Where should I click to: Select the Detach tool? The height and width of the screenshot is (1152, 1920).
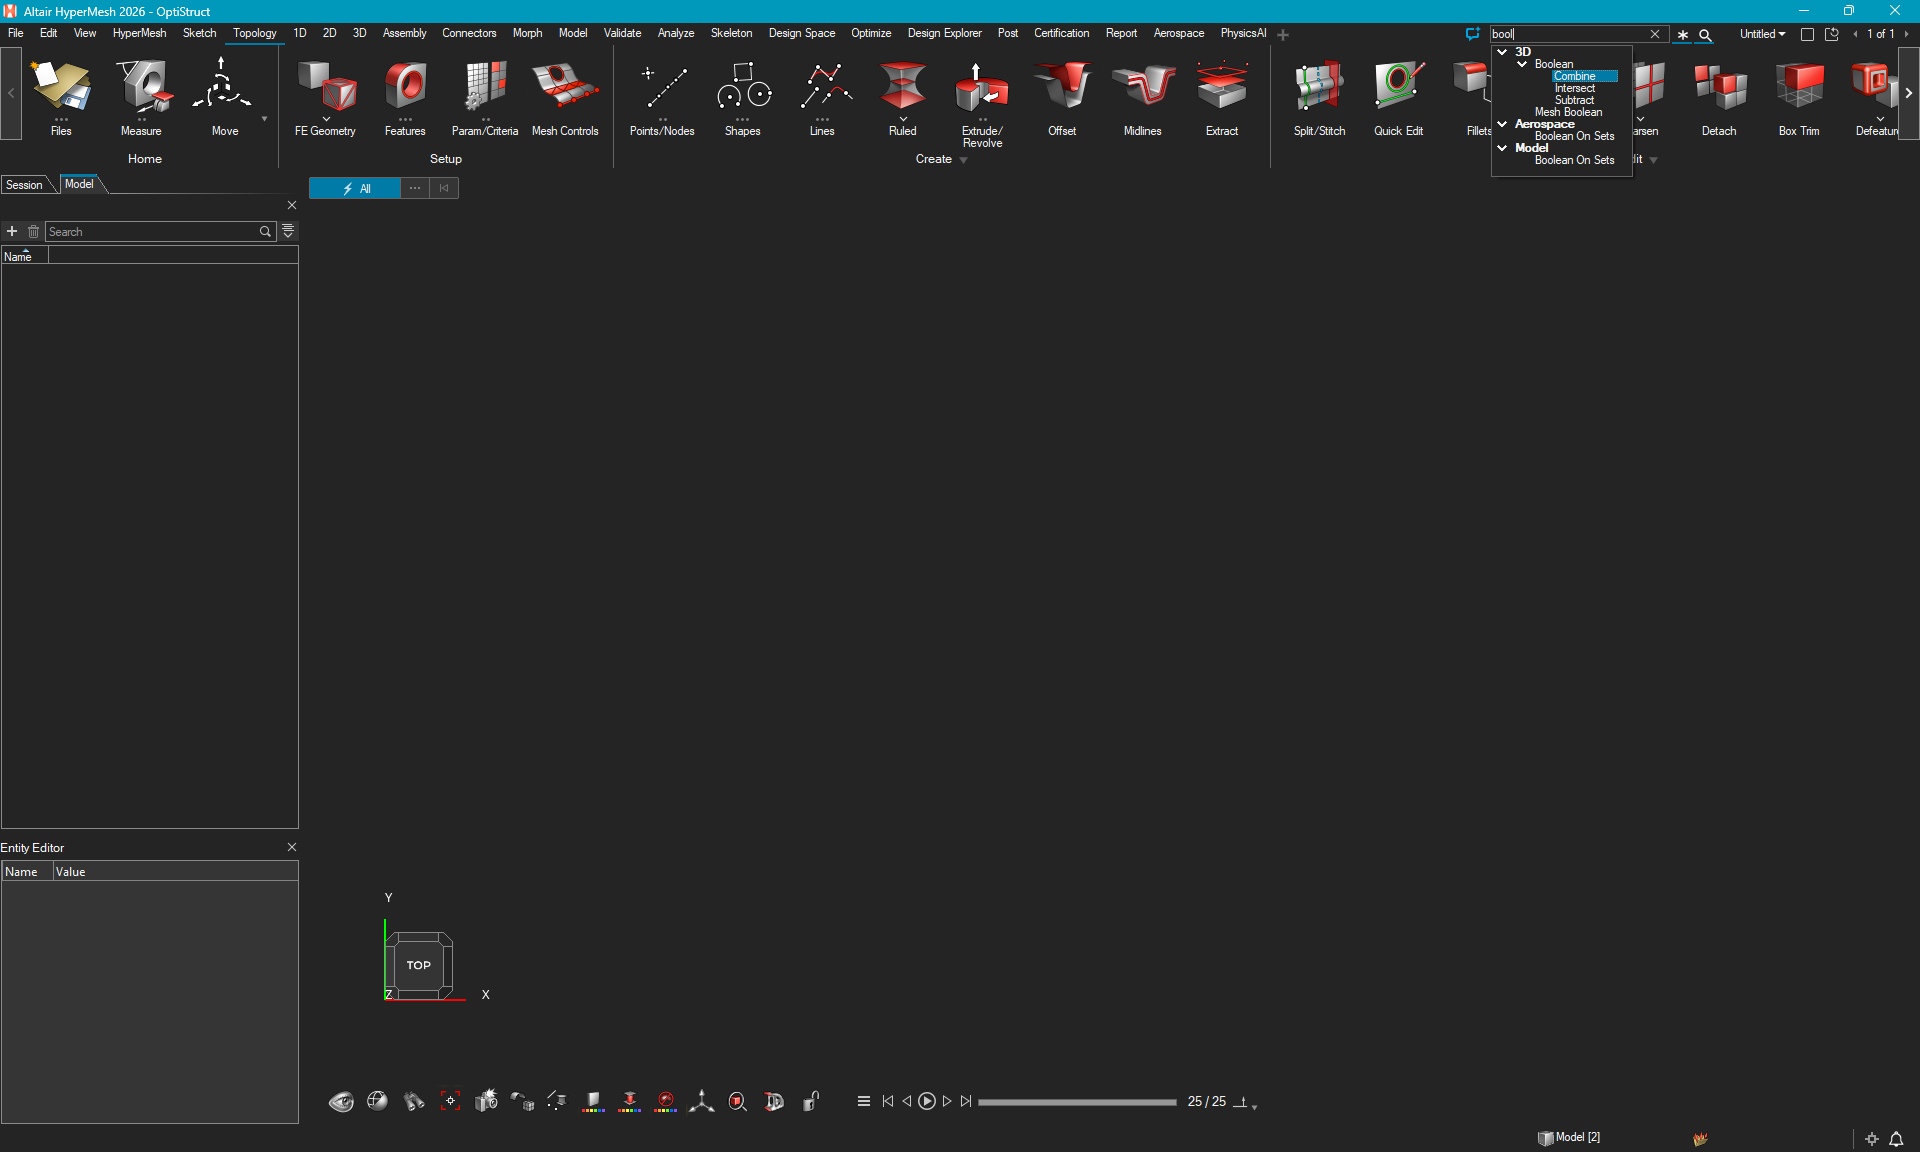(1719, 98)
